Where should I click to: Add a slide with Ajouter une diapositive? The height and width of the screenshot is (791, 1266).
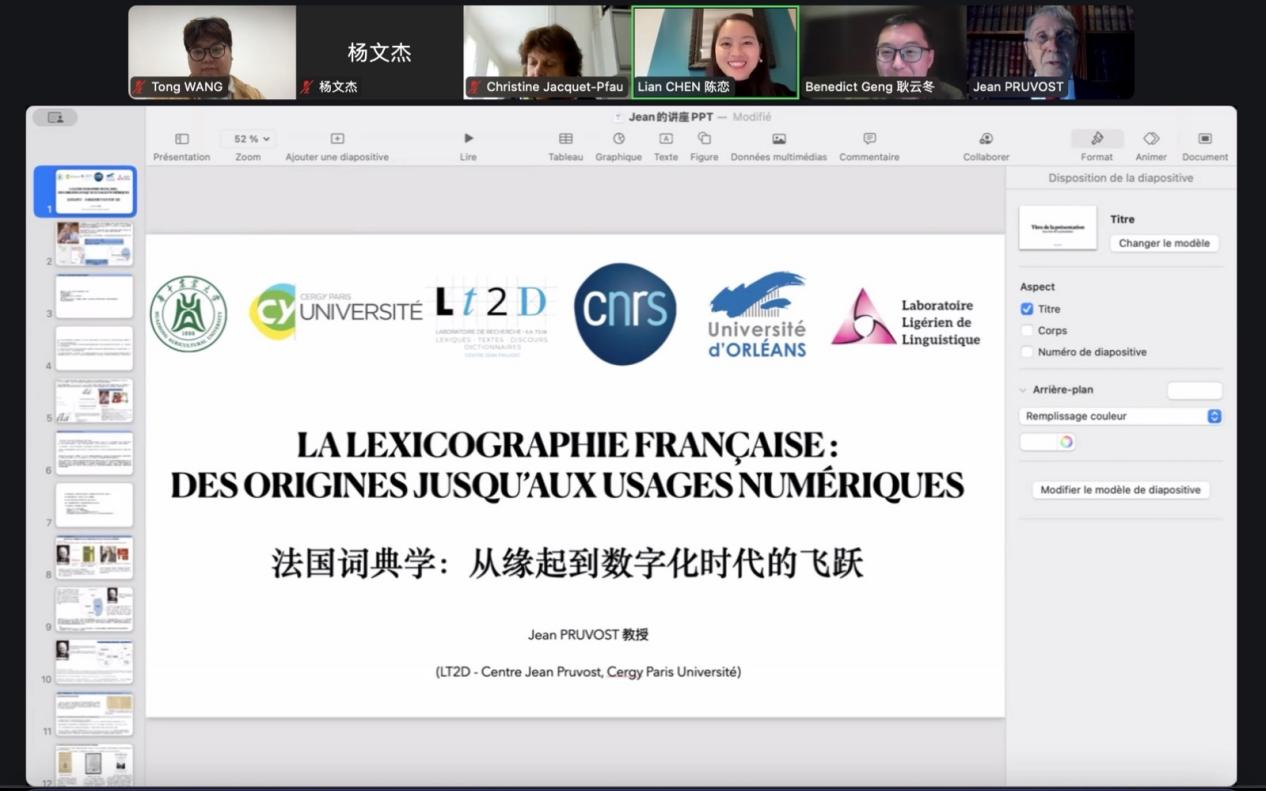337,139
